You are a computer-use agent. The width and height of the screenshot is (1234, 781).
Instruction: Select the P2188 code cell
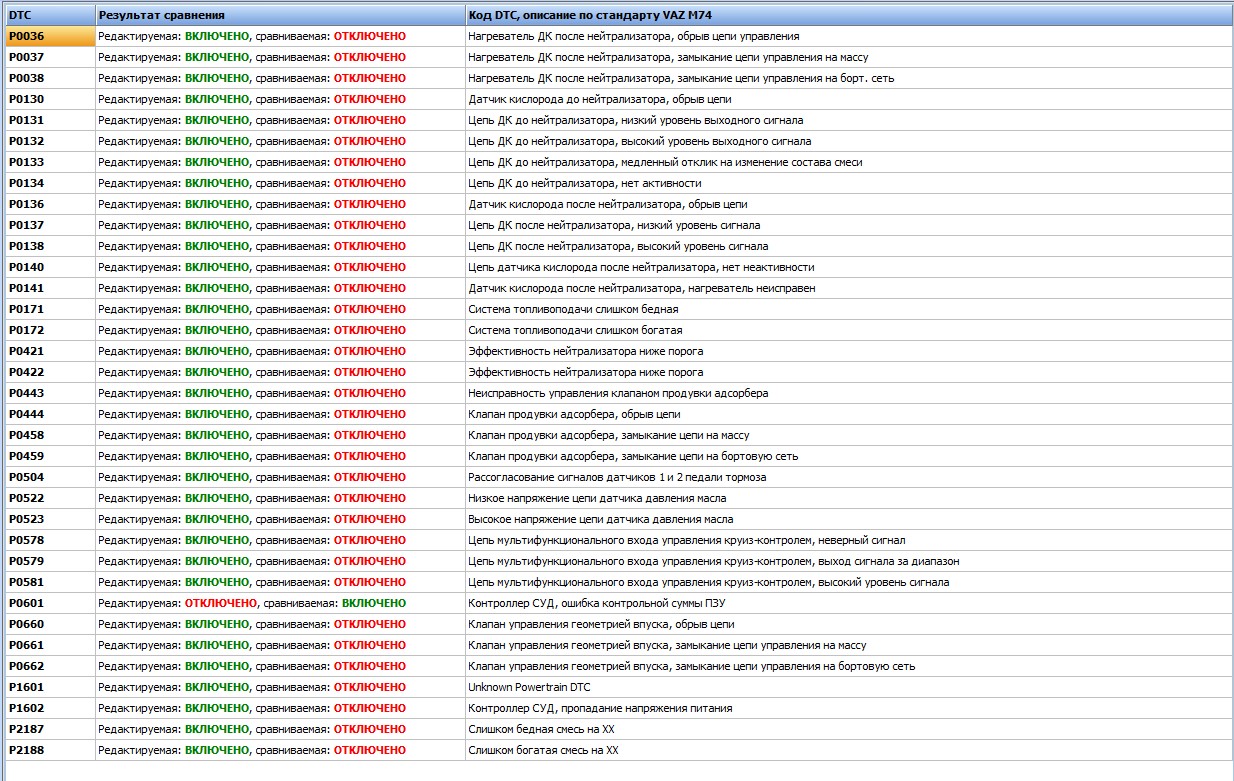tap(50, 750)
